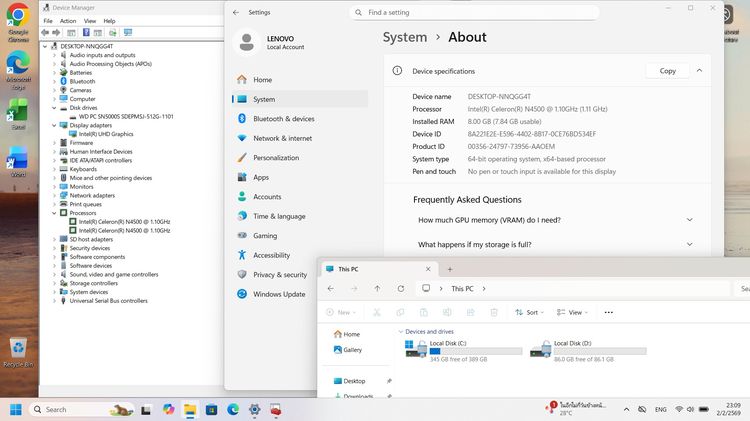Screen dimensions: 750x421
Task: Click up arrow in This PC navigation
Action: [377, 288]
